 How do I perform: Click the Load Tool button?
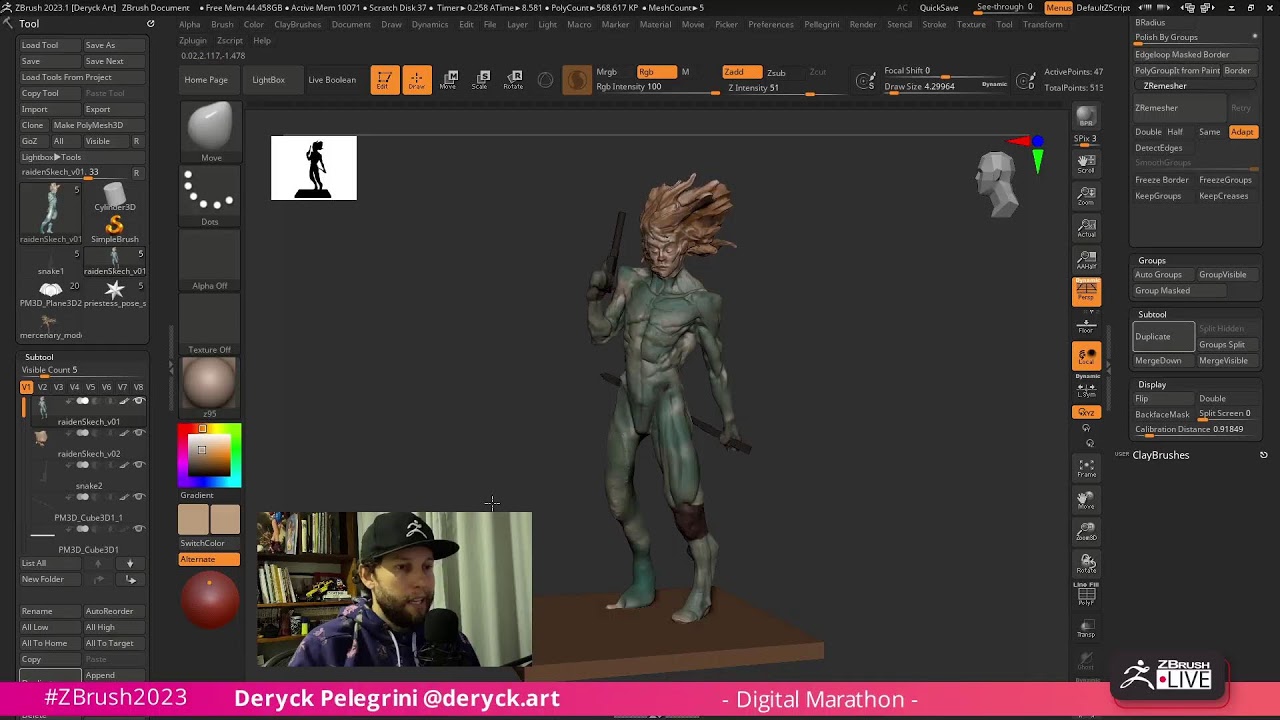pos(49,45)
